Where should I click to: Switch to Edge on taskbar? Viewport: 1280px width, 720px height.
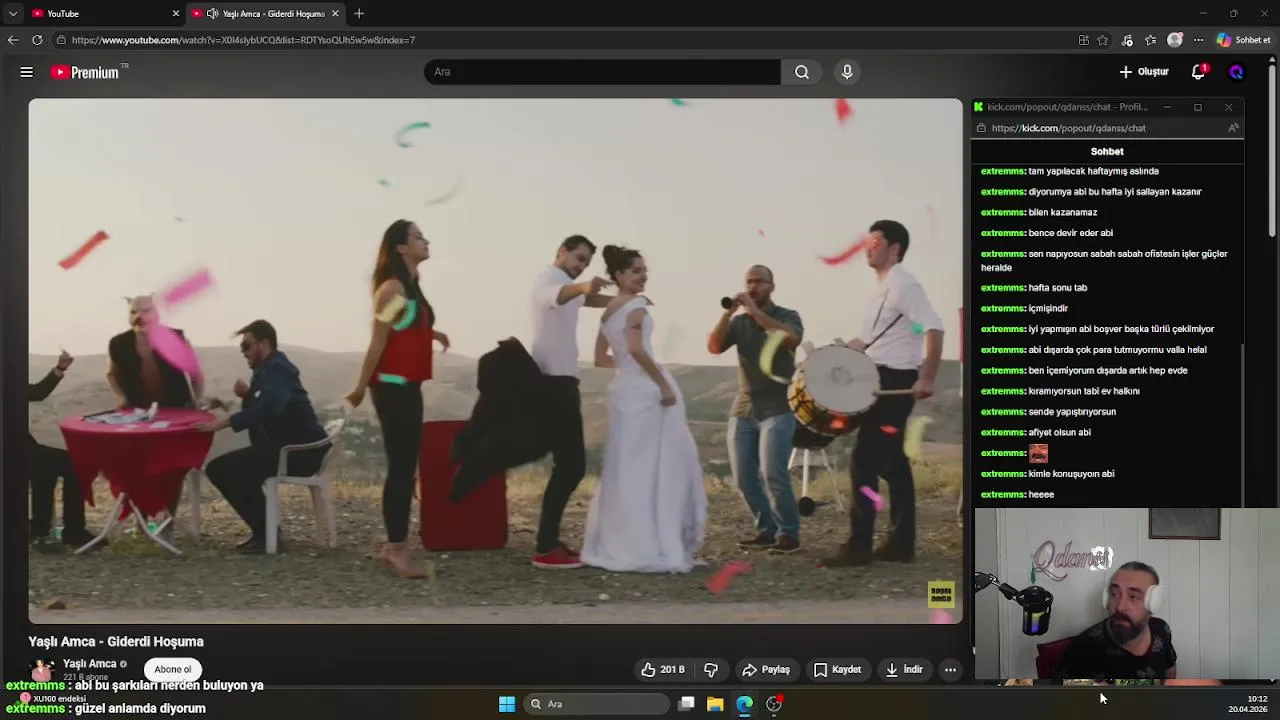(x=744, y=704)
